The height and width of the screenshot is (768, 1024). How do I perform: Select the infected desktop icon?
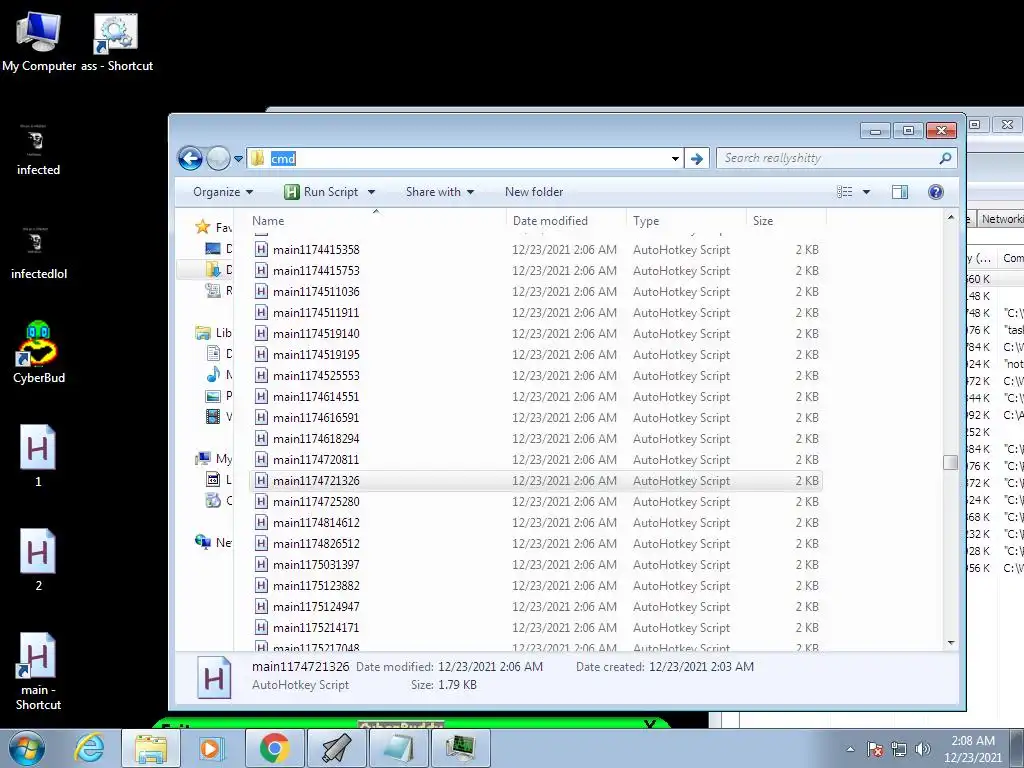point(38,149)
